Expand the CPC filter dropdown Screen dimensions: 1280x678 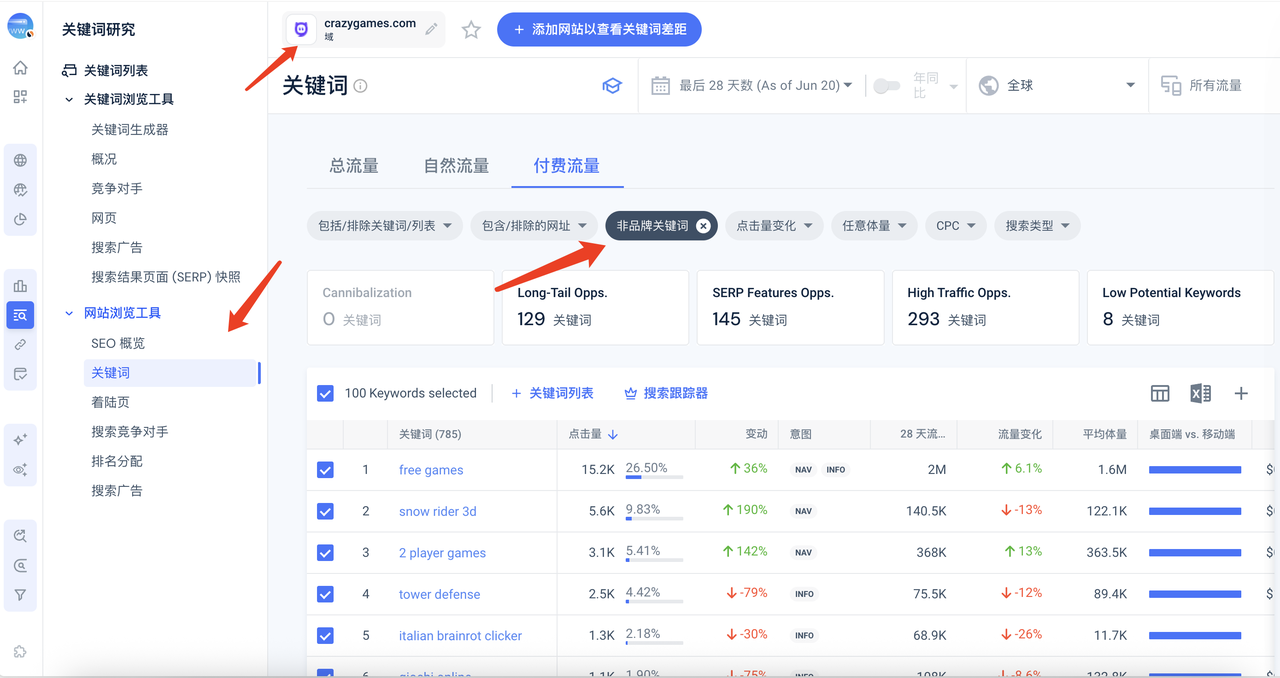pos(955,226)
